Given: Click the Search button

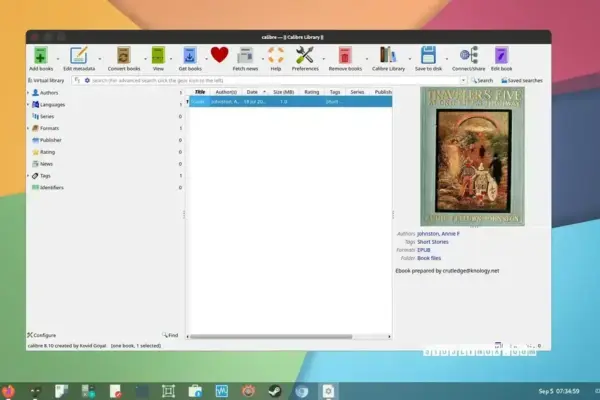Looking at the screenshot, I should pos(482,80).
